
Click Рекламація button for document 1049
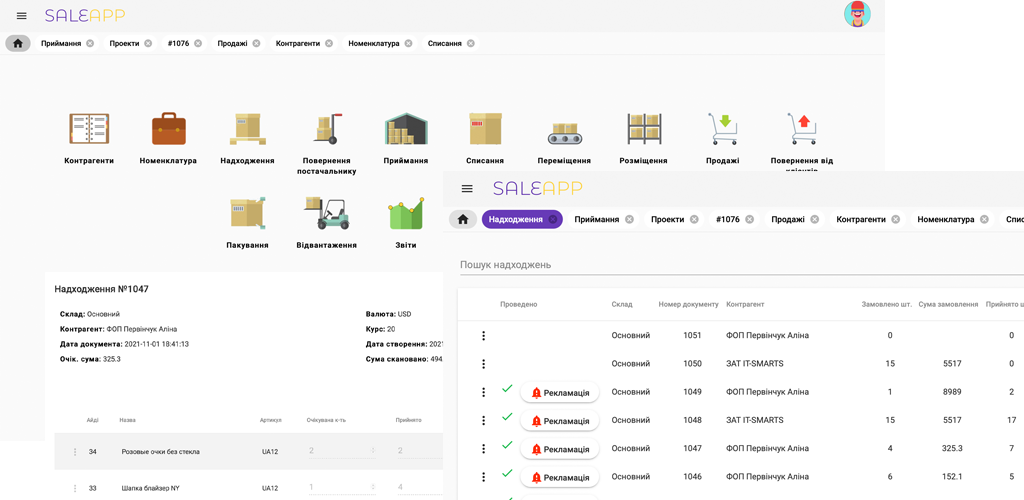(560, 393)
